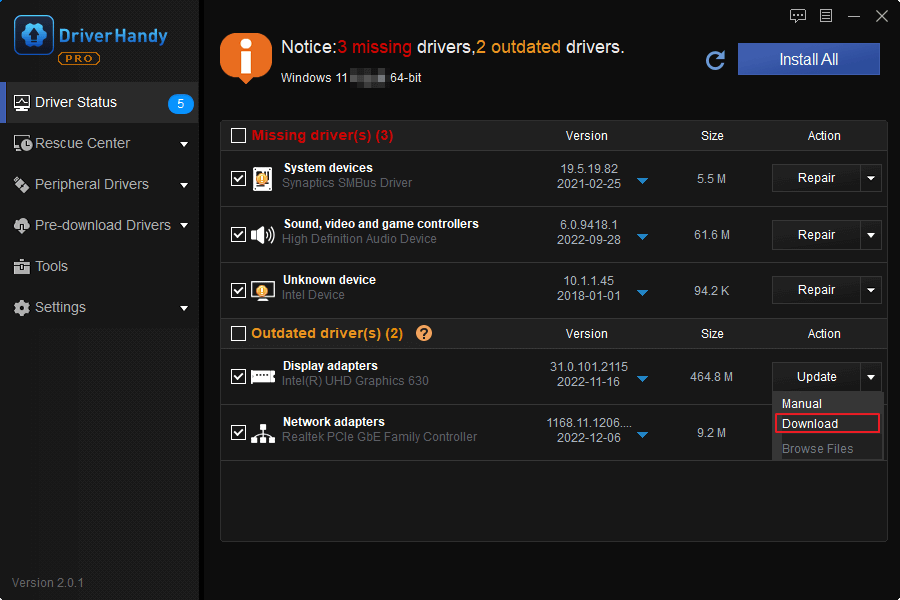Image resolution: width=900 pixels, height=600 pixels.
Task: Click the Network adapters icon
Action: (263, 433)
